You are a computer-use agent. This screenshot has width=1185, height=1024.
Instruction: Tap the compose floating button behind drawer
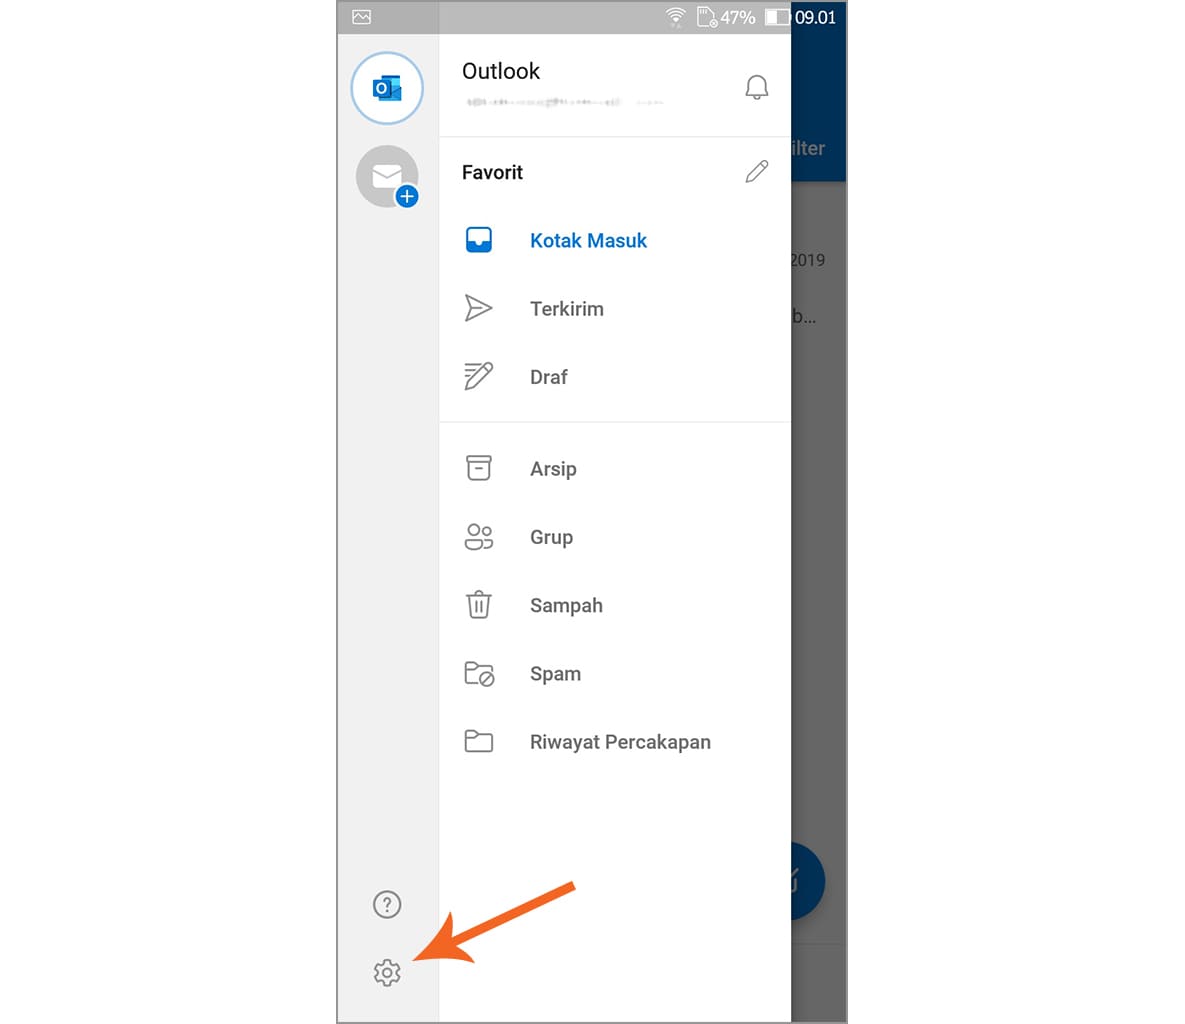808,880
